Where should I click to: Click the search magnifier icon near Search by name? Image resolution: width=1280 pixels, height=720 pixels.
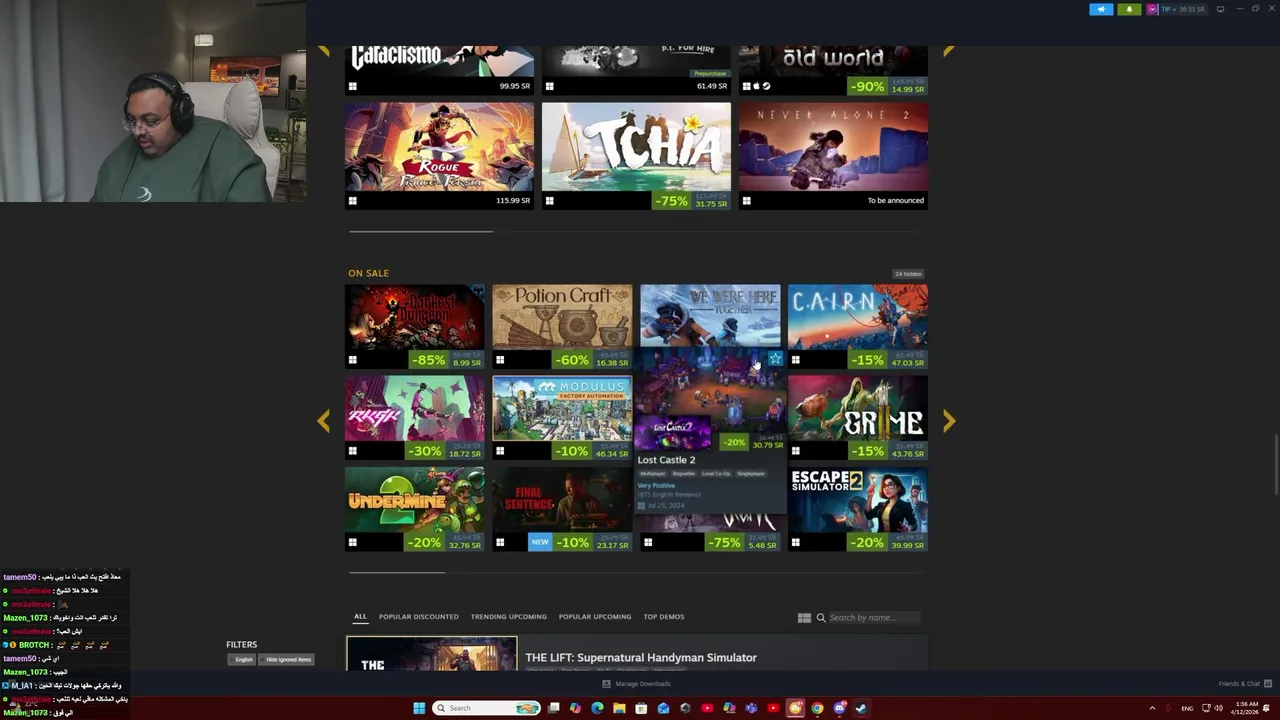pos(821,618)
